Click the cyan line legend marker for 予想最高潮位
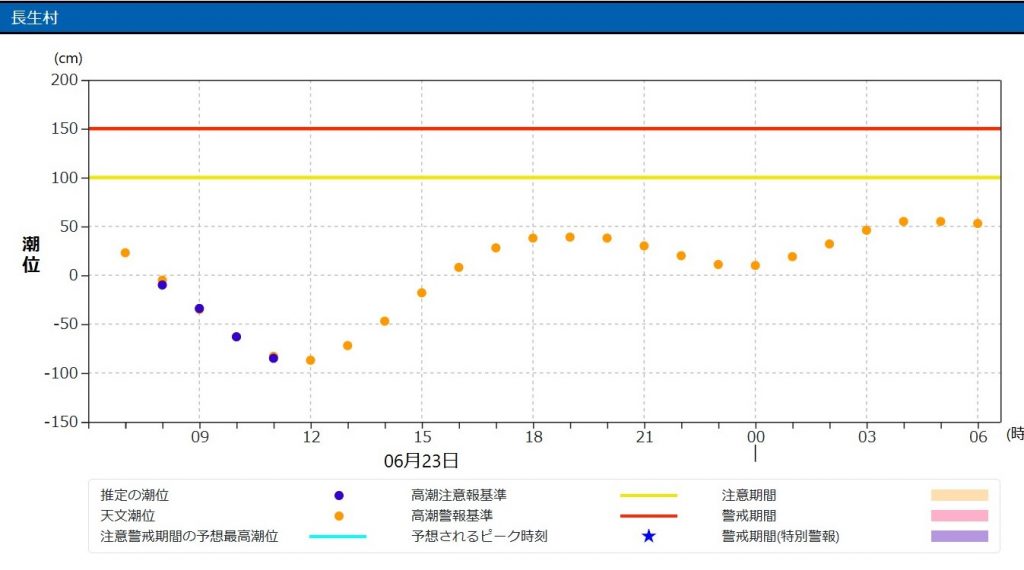The image size is (1024, 570). (x=338, y=536)
